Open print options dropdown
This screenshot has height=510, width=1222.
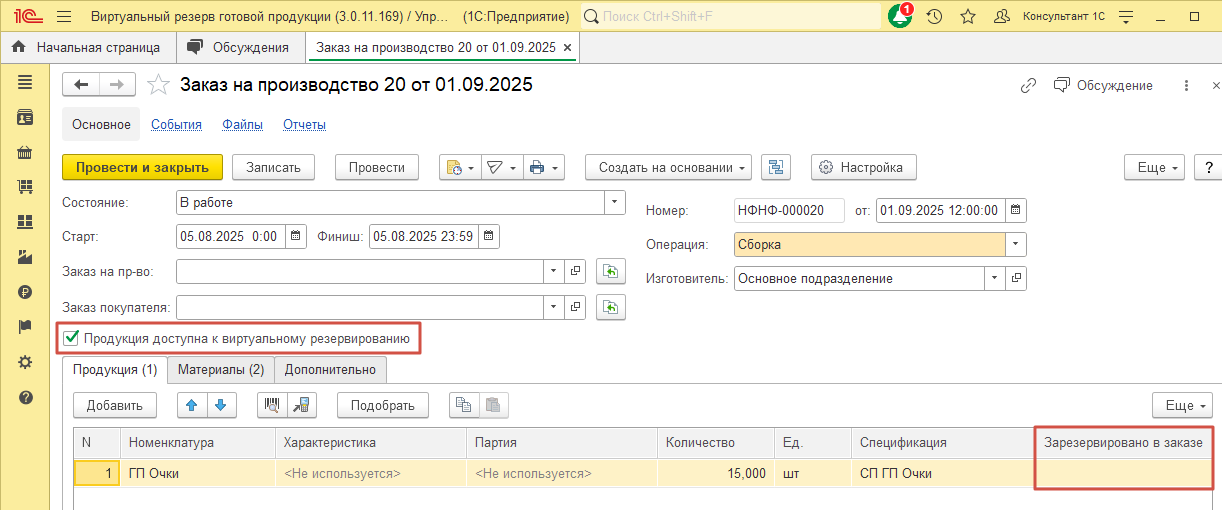click(545, 168)
